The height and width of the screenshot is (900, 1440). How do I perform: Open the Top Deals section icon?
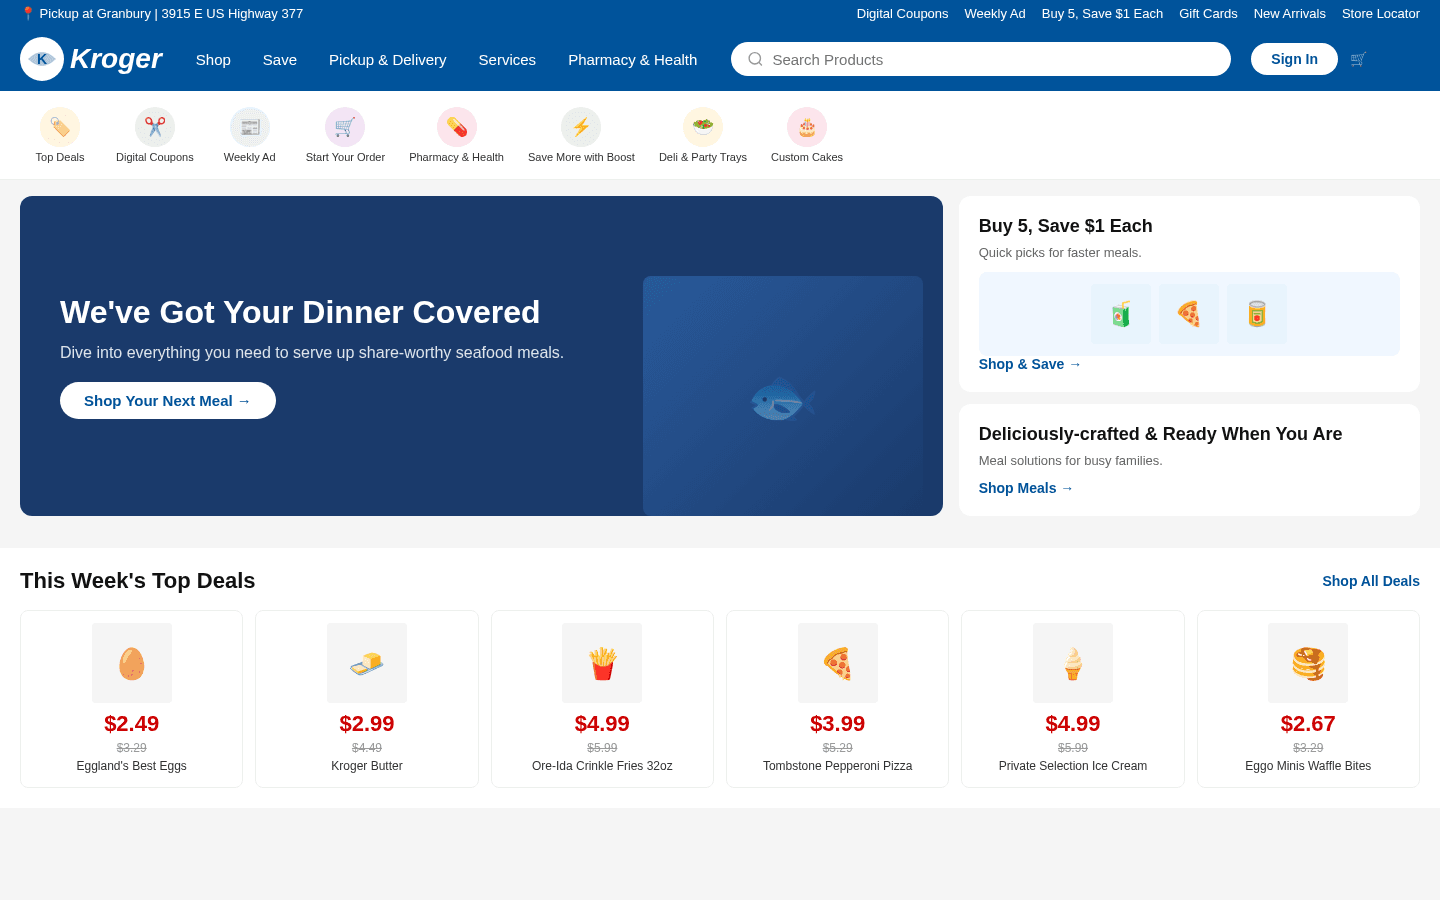coord(59,127)
